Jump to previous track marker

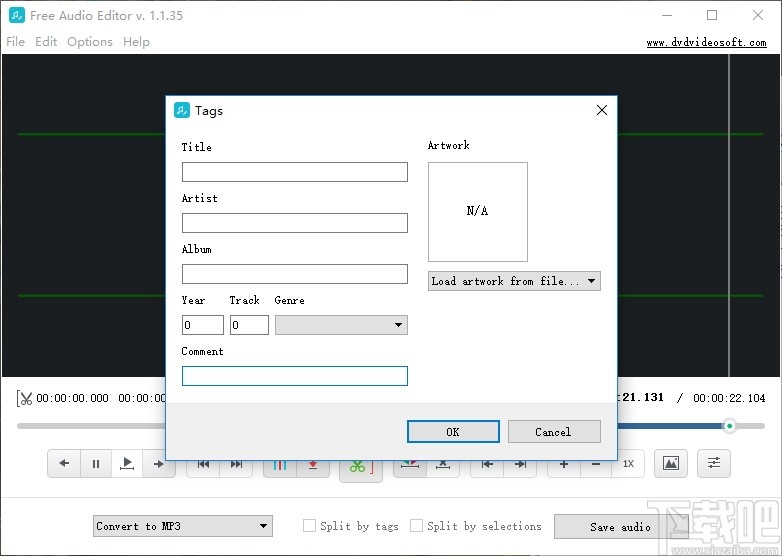203,465
